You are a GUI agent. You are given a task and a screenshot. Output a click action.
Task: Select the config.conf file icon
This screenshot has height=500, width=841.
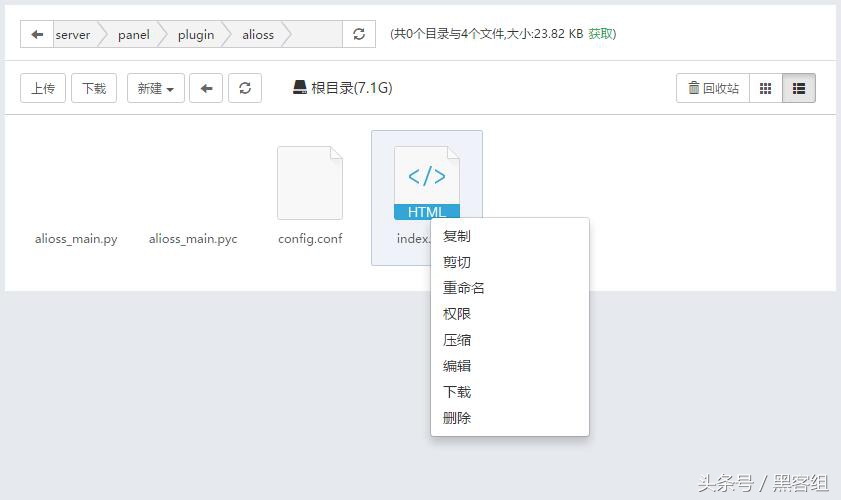pos(310,183)
